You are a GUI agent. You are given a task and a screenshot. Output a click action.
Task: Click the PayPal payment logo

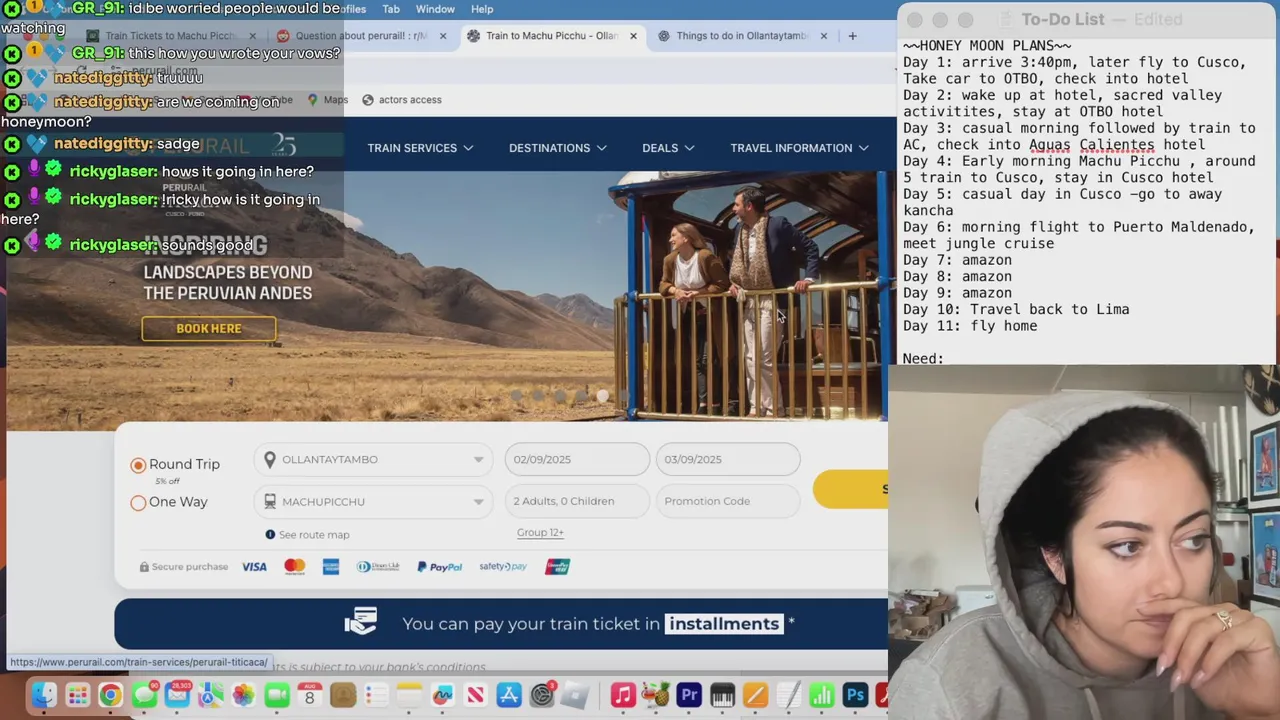pos(439,566)
